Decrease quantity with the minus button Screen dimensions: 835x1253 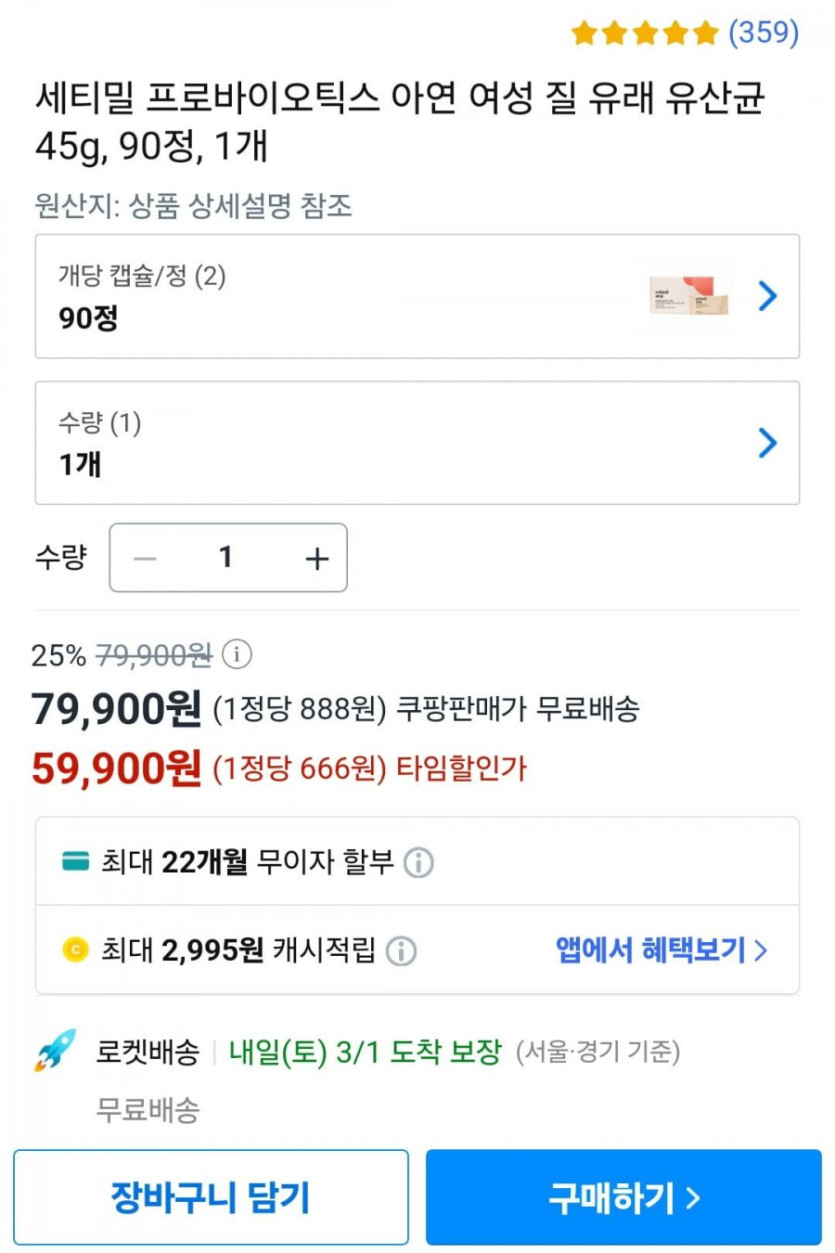pos(145,558)
